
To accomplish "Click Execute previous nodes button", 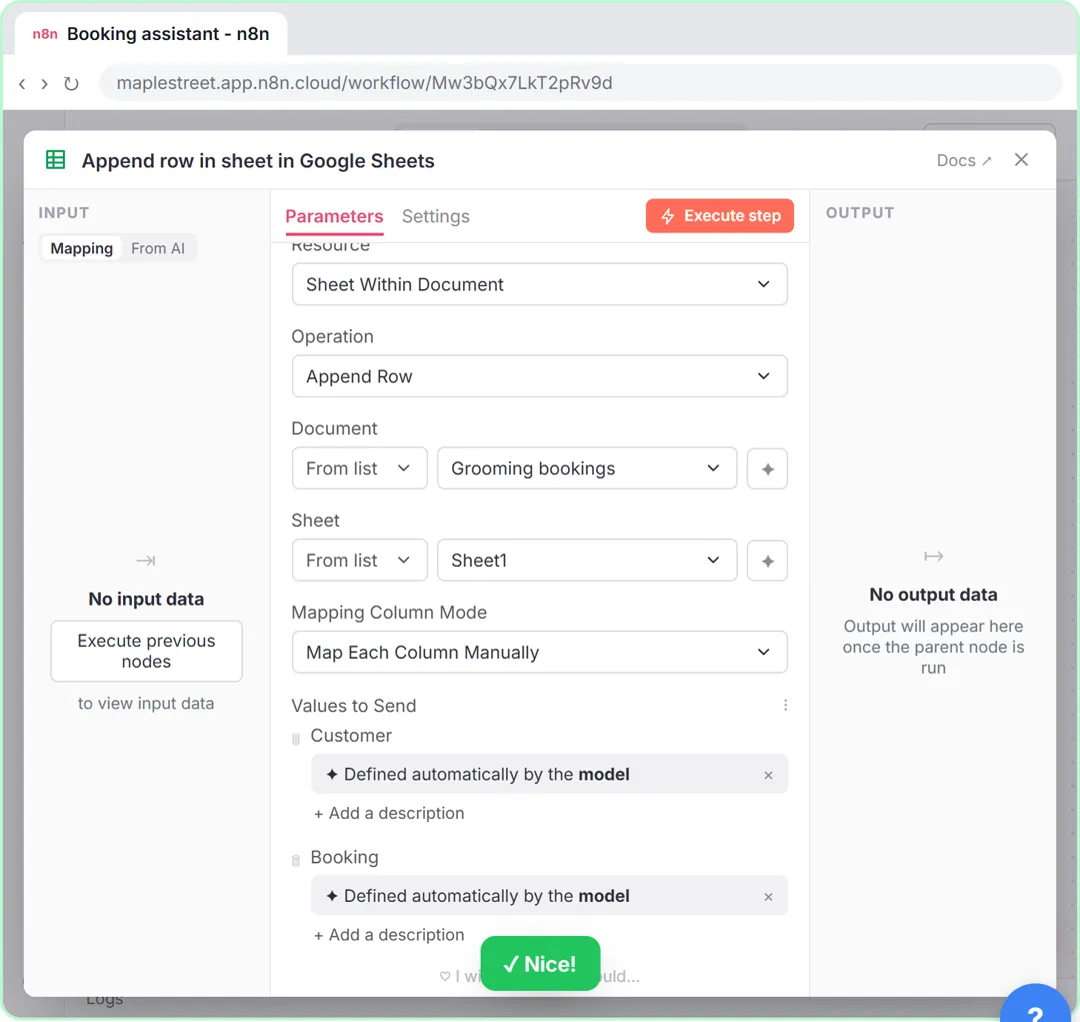I will coord(146,651).
